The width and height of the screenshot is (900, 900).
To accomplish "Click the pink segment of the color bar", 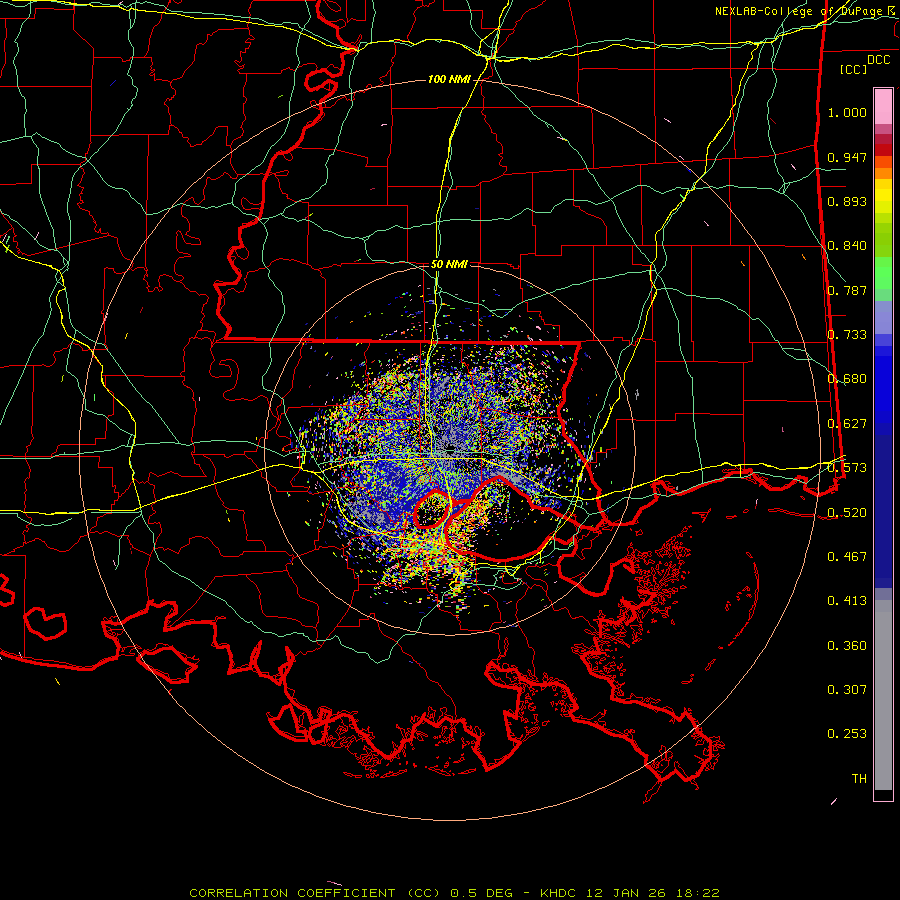I will (x=883, y=106).
